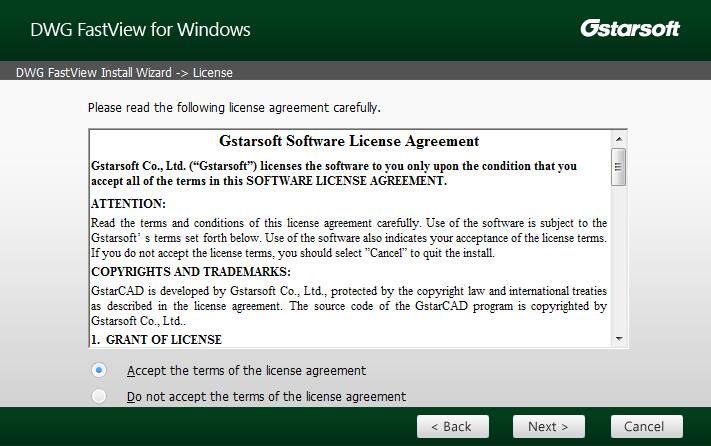Click the Gstarsoft Software License Agreement heading
Image resolution: width=711 pixels, height=446 pixels.
click(349, 141)
